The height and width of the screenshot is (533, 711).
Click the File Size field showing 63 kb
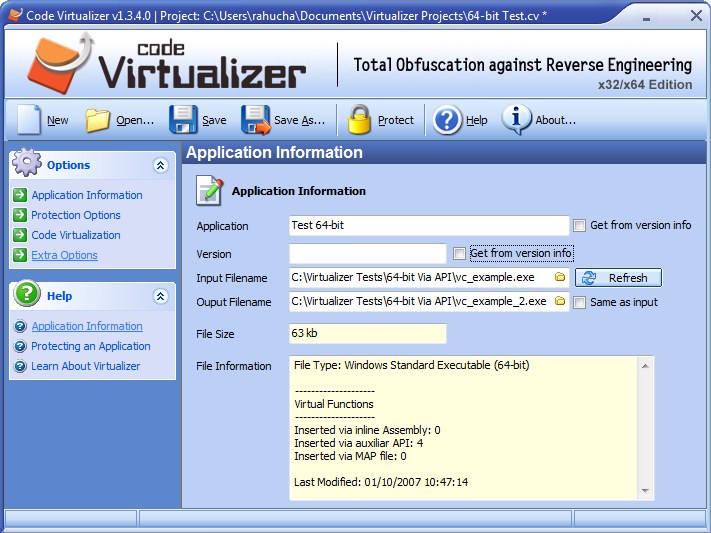coord(368,333)
